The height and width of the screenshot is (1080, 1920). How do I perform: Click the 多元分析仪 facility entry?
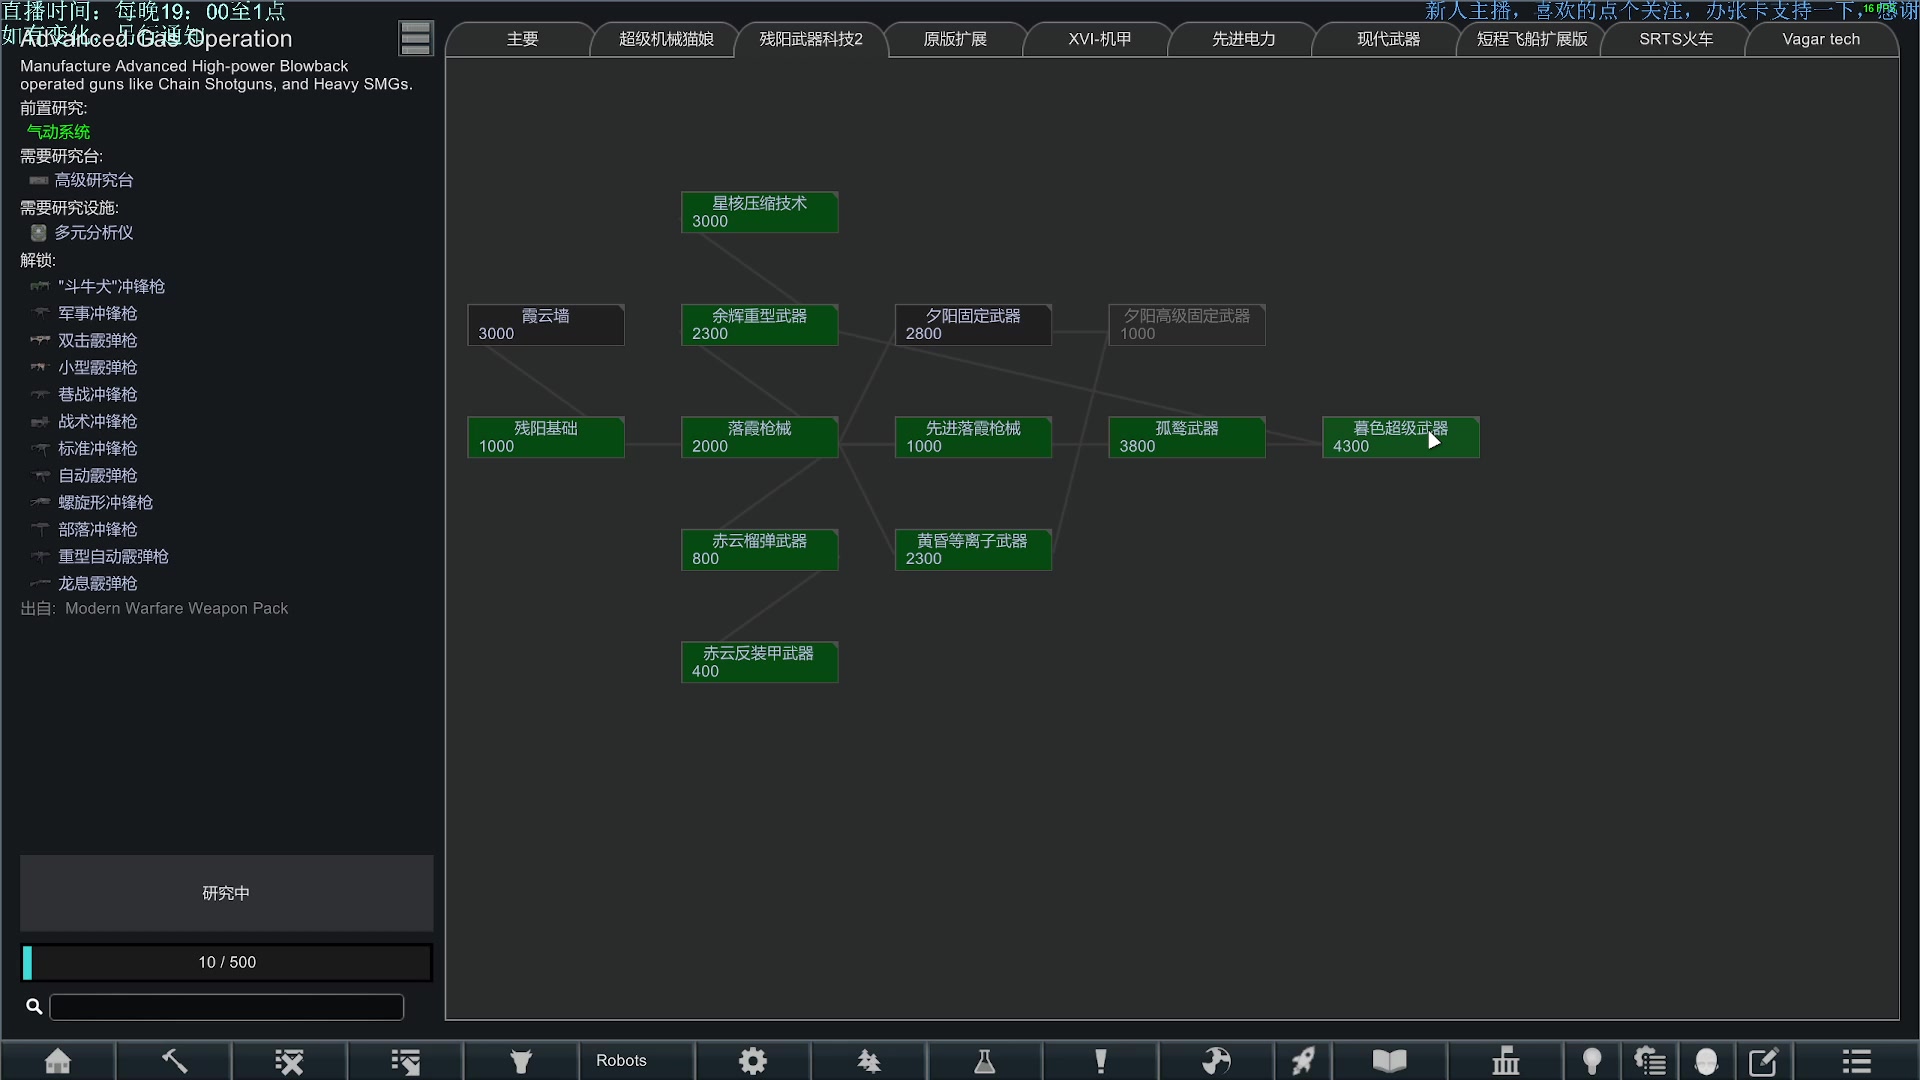(x=82, y=232)
